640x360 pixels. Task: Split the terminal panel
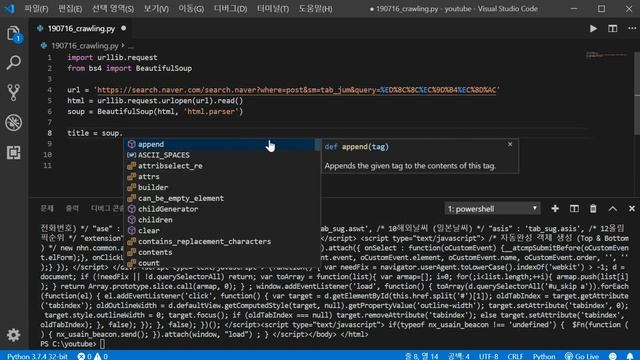pyautogui.click(x=574, y=209)
